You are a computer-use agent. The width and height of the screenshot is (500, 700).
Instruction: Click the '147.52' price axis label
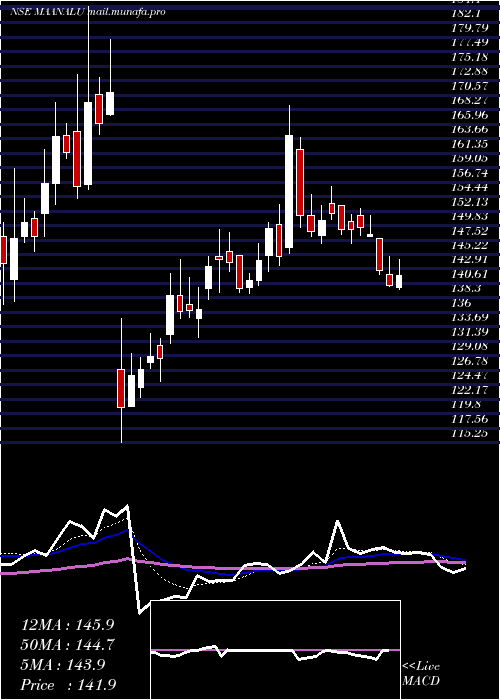469,231
